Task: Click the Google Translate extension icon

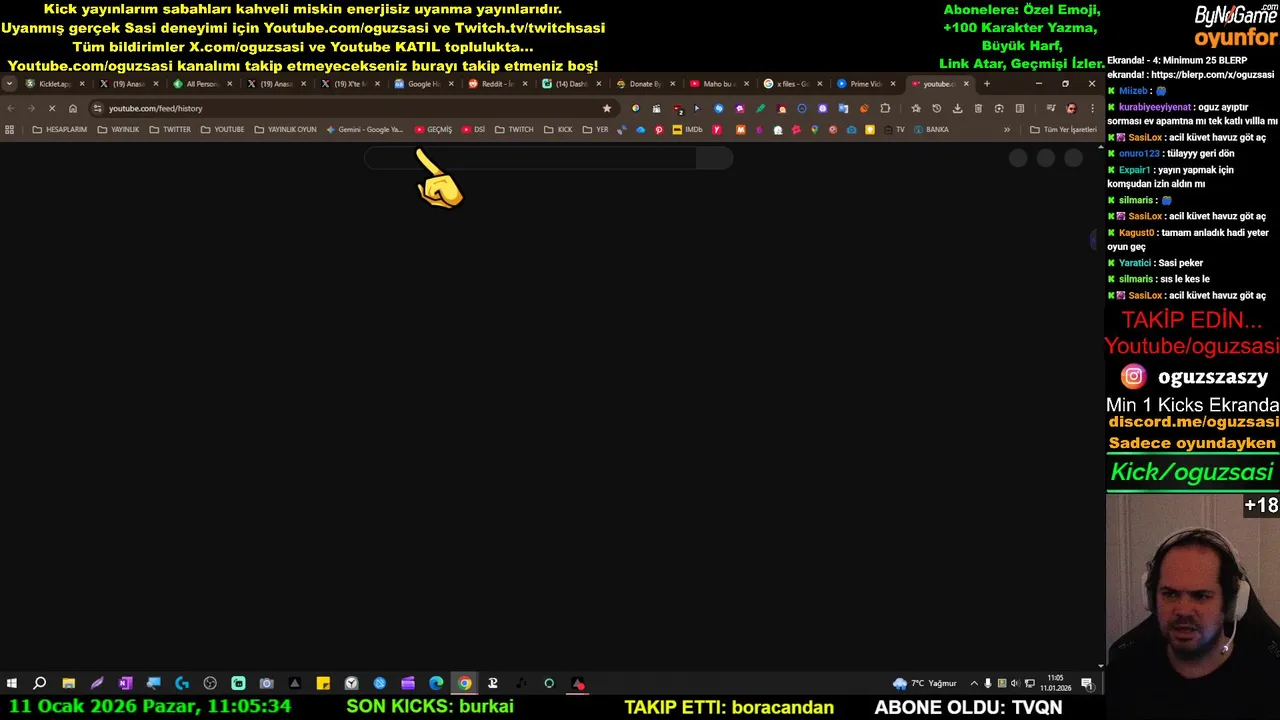Action: pyautogui.click(x=843, y=108)
